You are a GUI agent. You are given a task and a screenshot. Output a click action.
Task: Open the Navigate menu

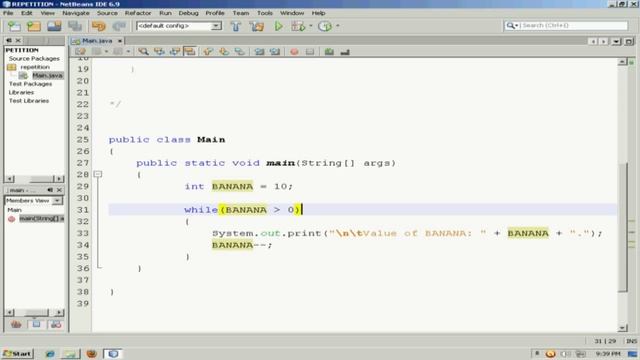[x=76, y=13]
